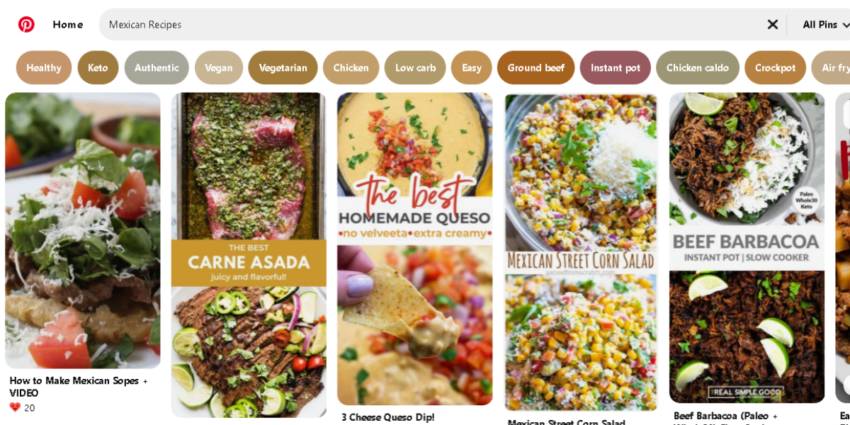Open the Carne Asada pin image
Screen dimensions: 850x425
click(x=249, y=255)
